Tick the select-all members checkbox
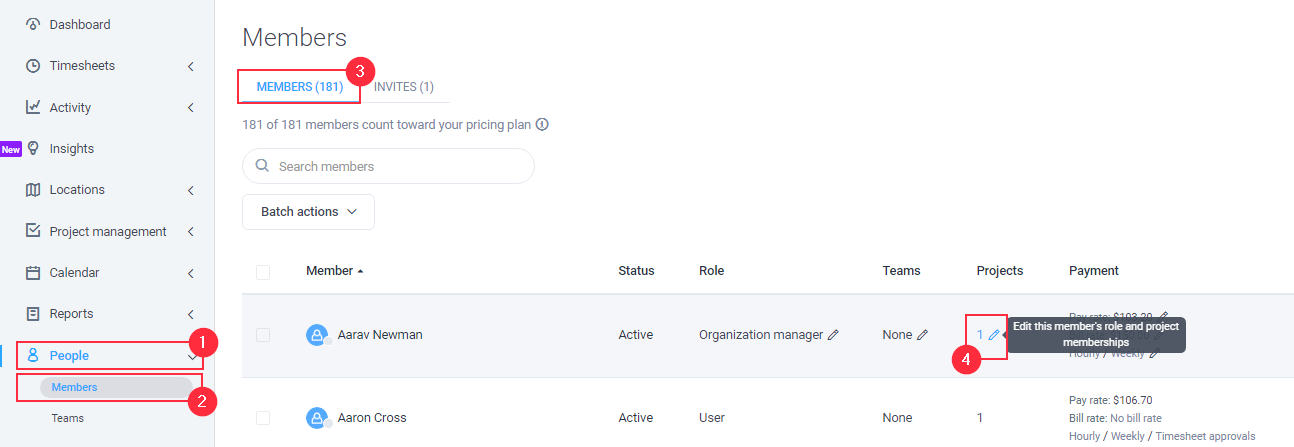Viewport: 1294px width, 447px height. pos(263,271)
